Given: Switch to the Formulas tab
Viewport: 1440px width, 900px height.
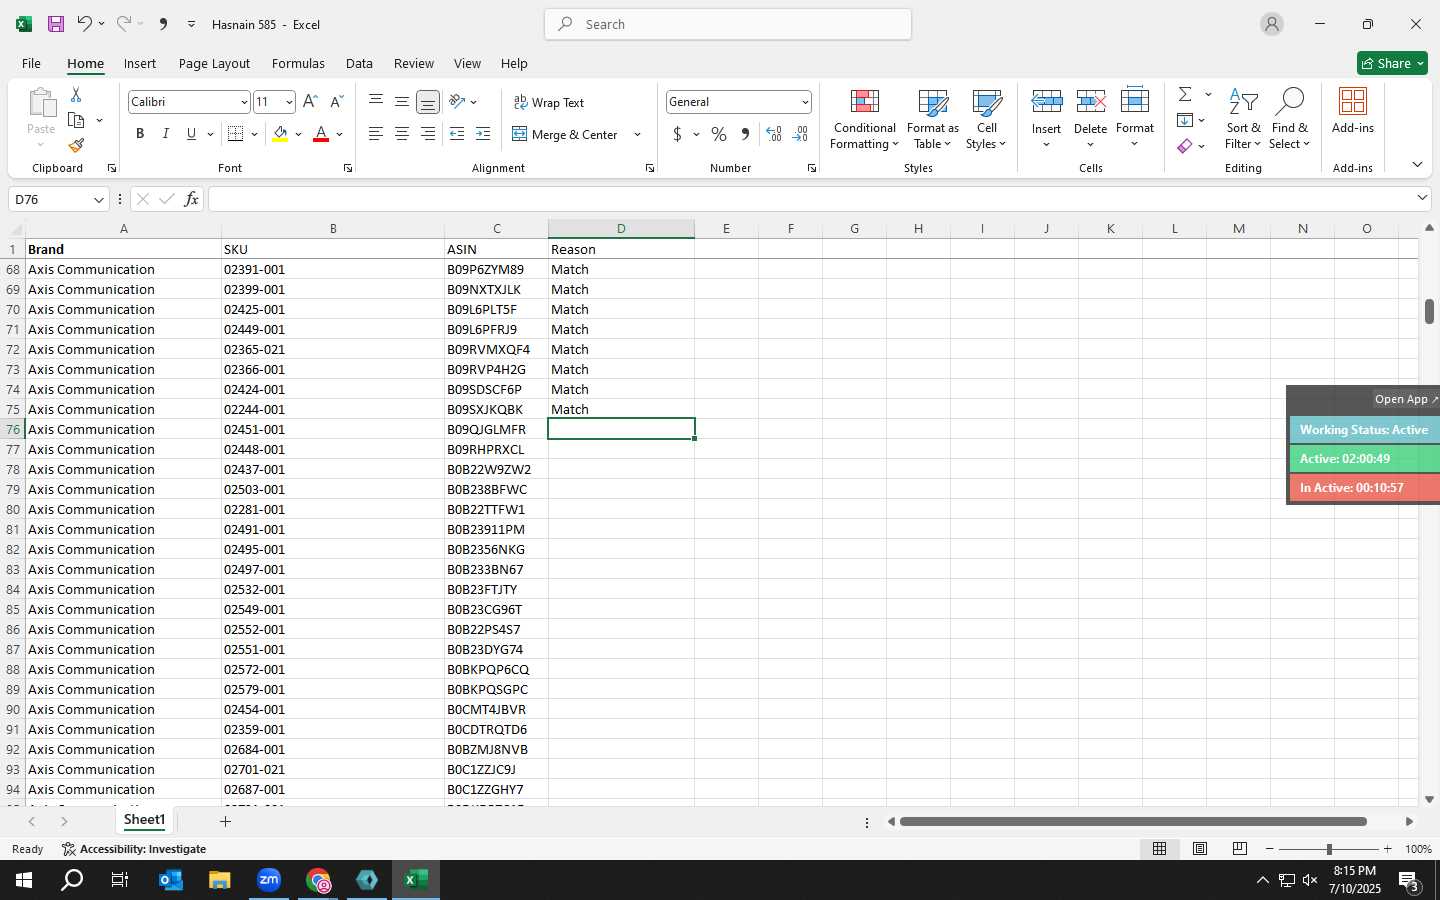Looking at the screenshot, I should [x=298, y=63].
